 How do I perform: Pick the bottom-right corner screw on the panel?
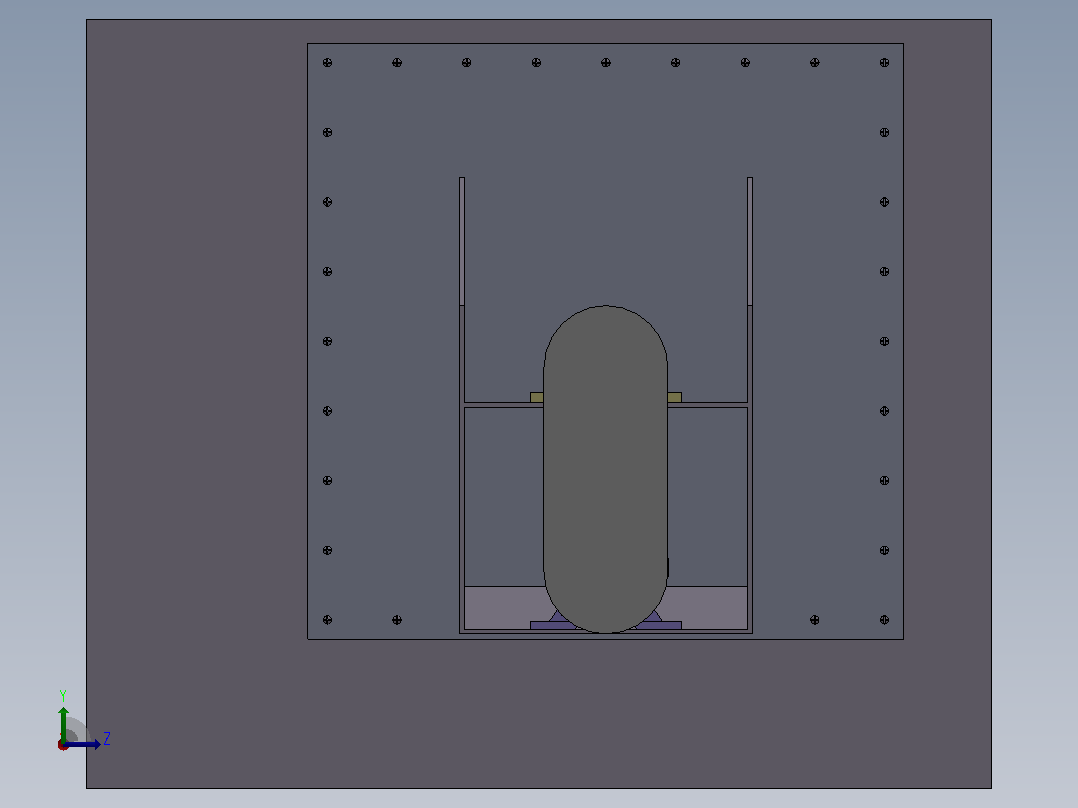[884, 620]
